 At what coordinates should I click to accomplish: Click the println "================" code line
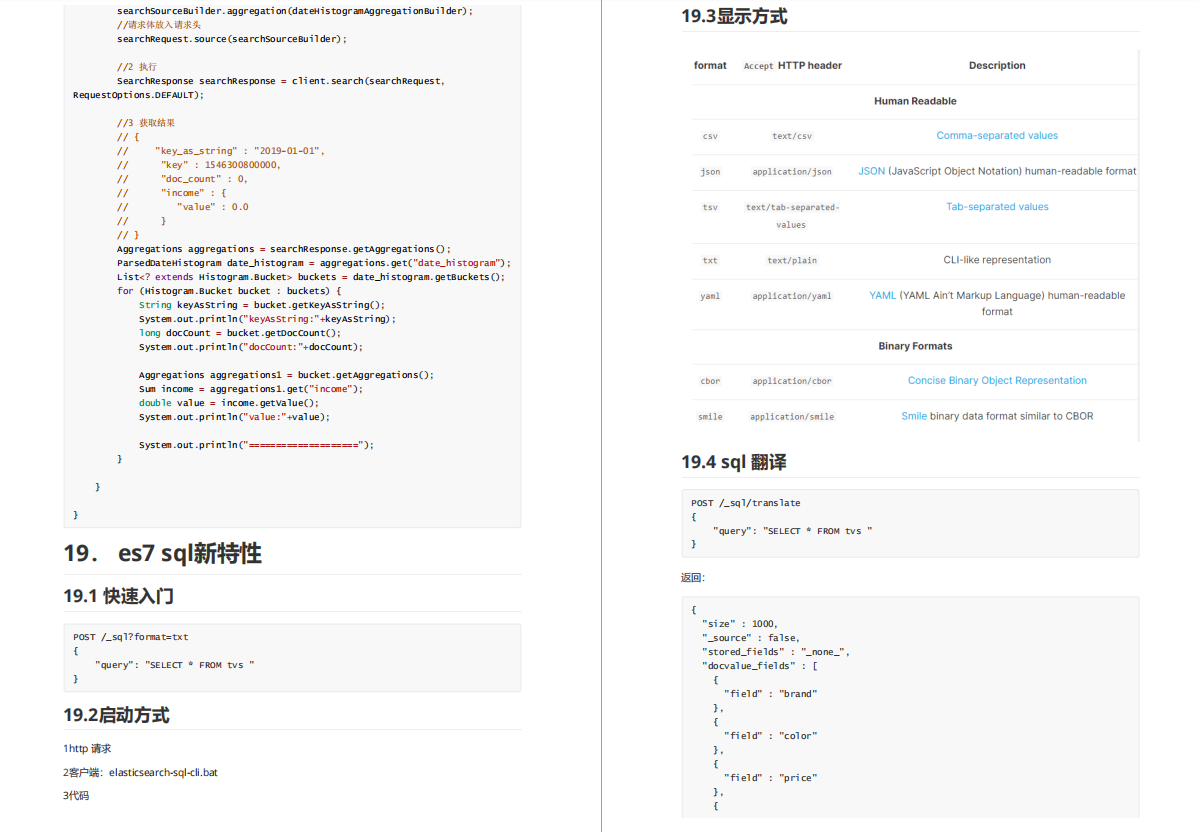(x=257, y=445)
